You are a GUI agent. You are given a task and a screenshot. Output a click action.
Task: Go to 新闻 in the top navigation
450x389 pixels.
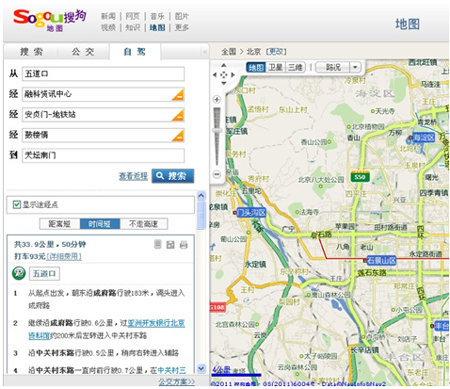(108, 16)
